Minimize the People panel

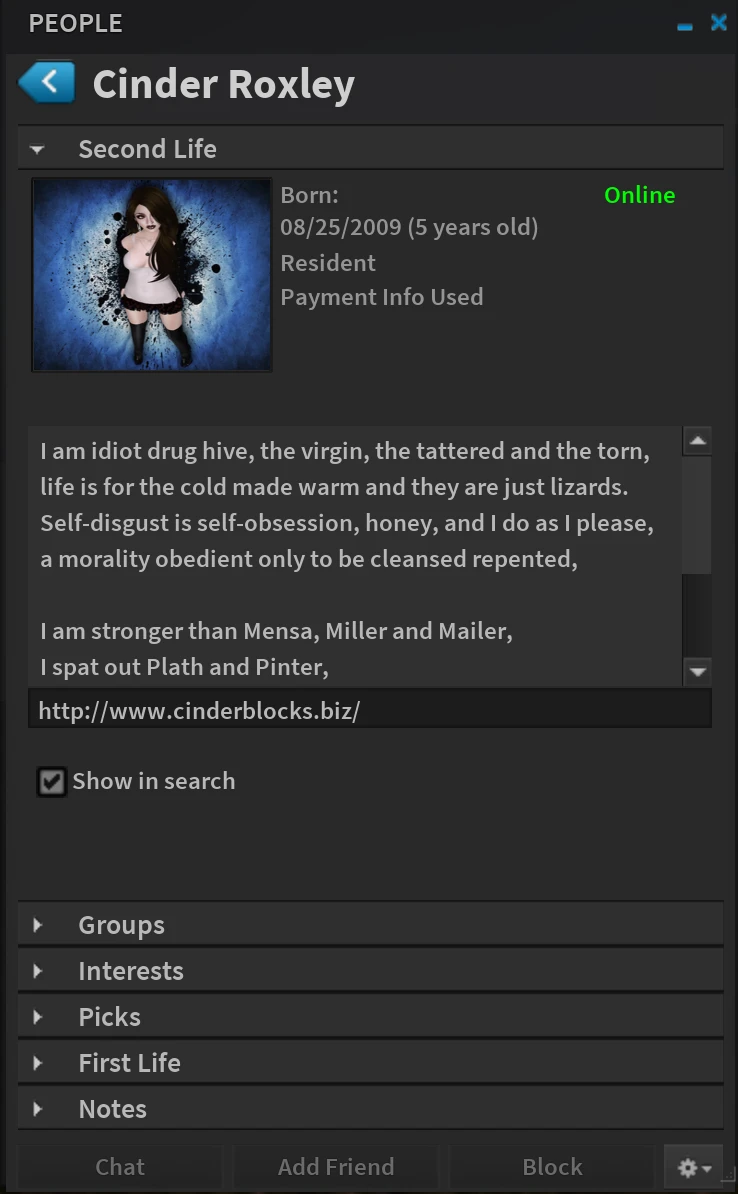685,25
